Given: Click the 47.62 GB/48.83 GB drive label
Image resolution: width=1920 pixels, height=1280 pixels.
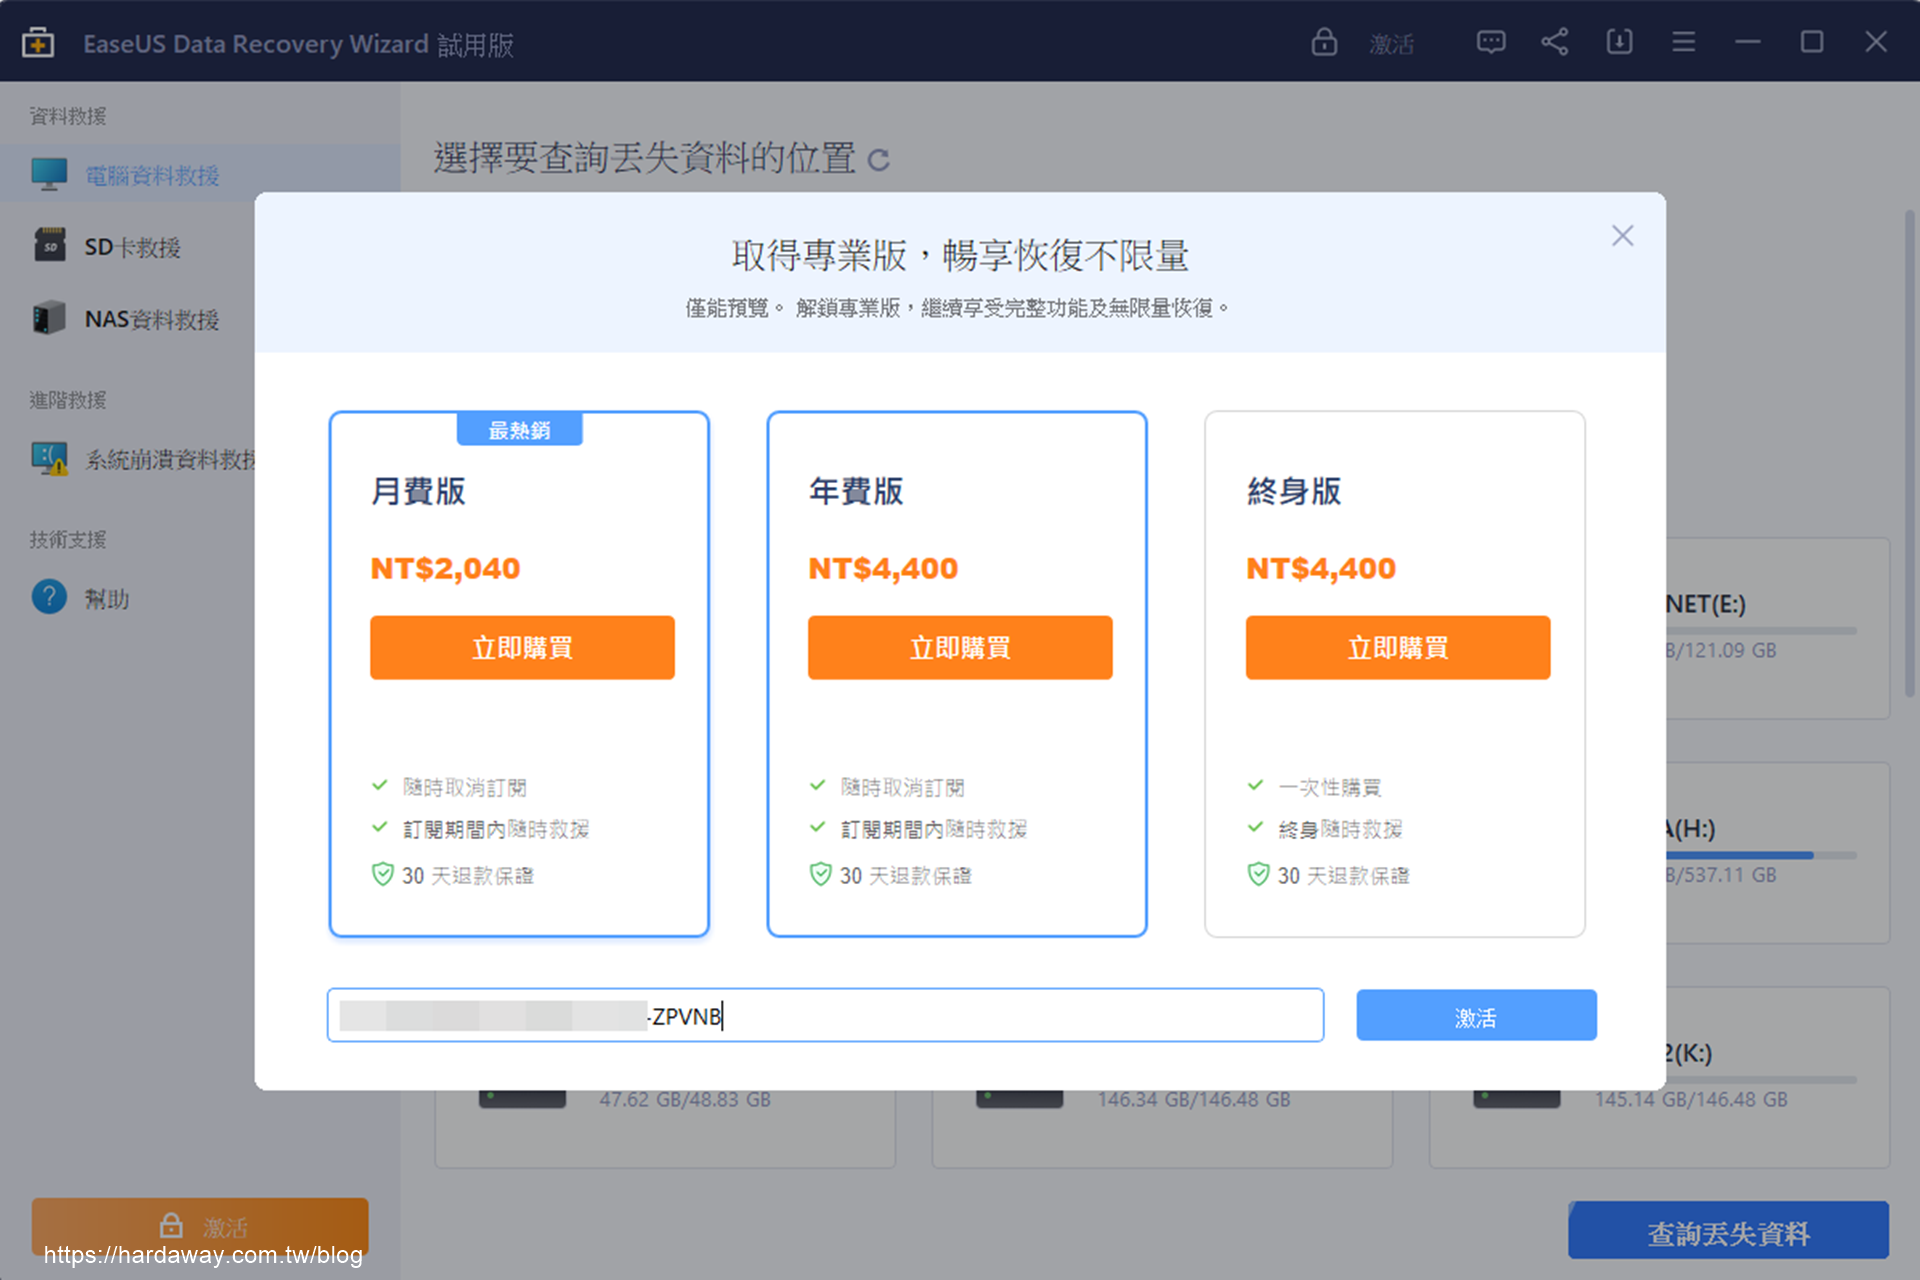Looking at the screenshot, I should click(x=685, y=1100).
